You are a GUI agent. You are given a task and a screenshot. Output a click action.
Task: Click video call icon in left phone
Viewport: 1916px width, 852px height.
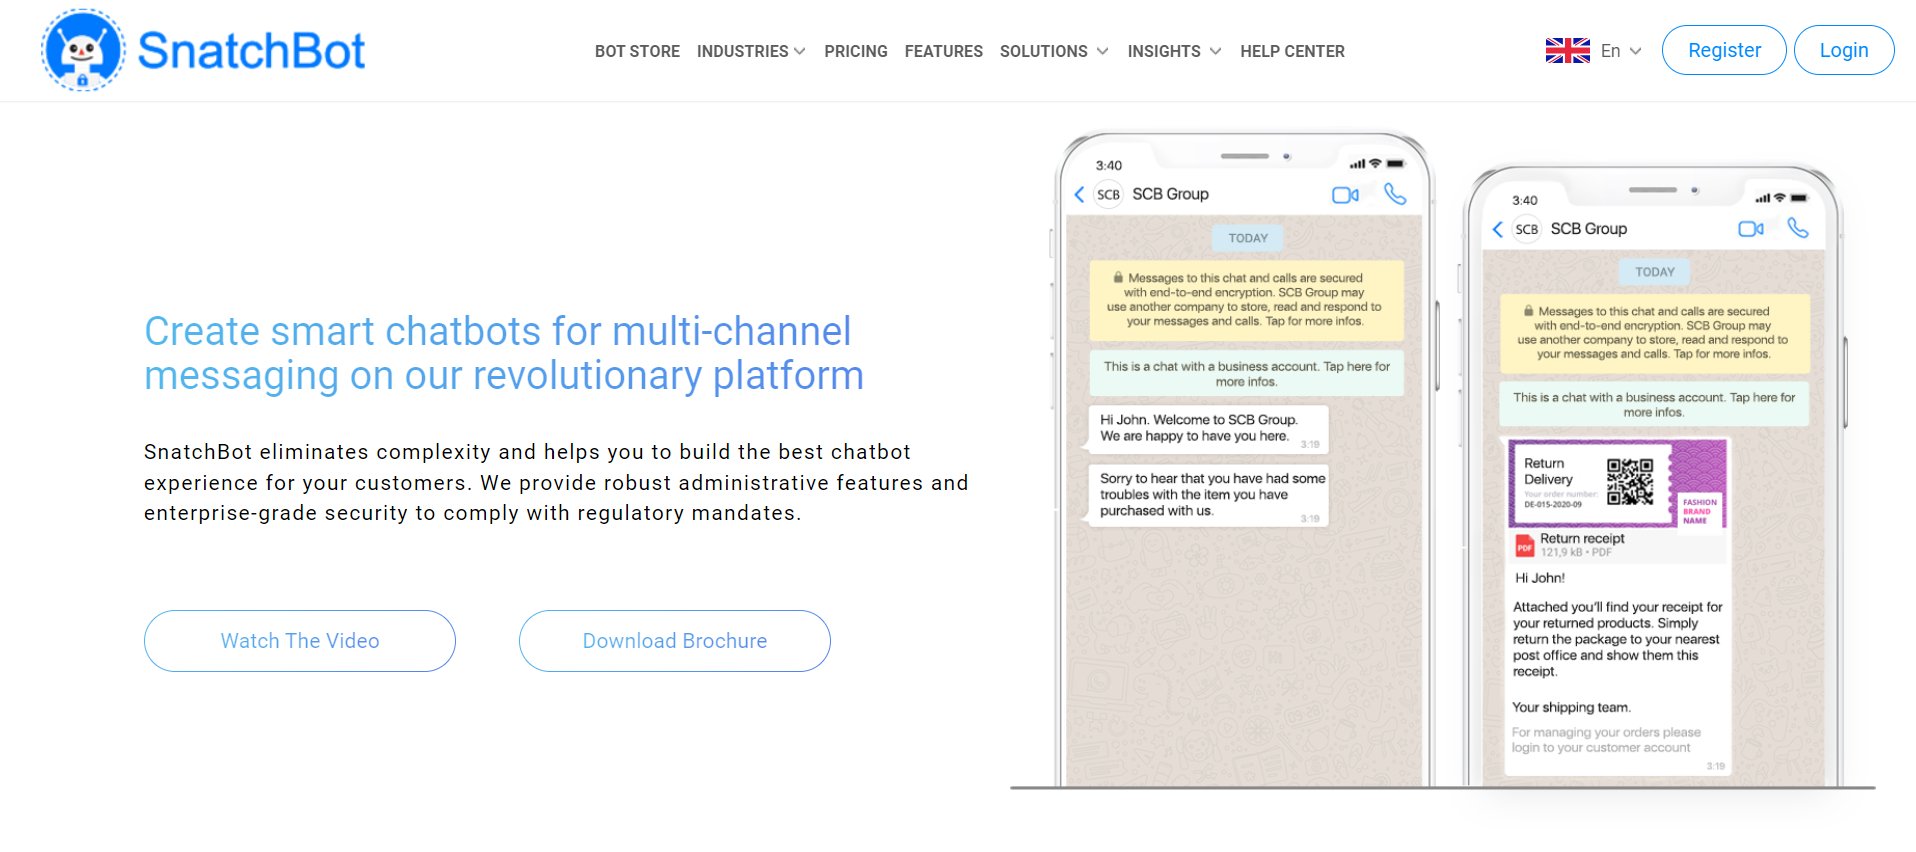(1345, 195)
